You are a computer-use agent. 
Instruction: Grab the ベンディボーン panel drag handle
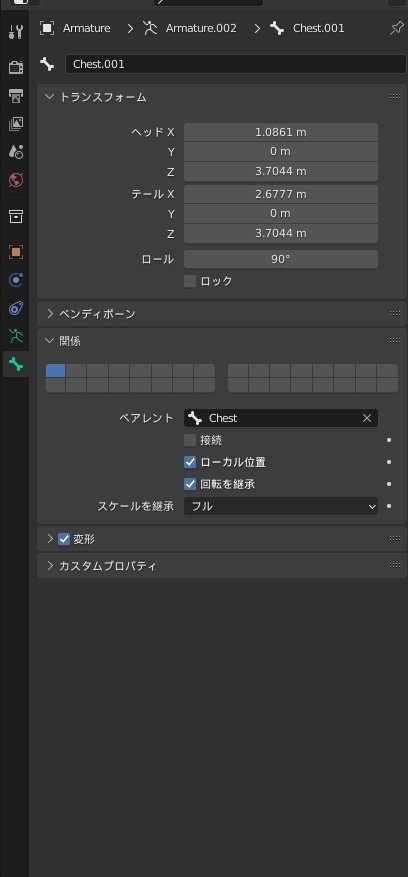(x=395, y=314)
